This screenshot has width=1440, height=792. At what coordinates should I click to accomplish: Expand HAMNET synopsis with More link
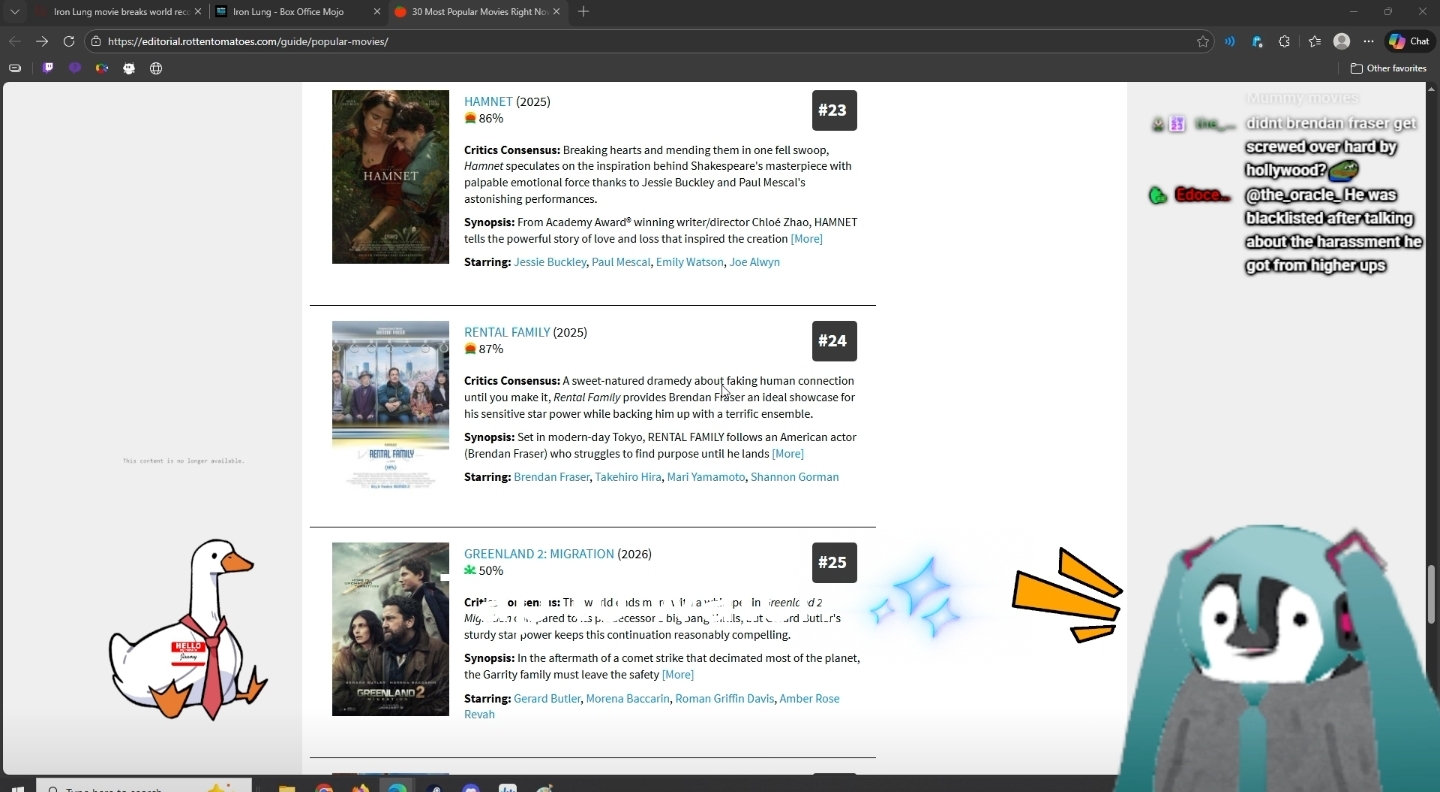click(x=807, y=239)
